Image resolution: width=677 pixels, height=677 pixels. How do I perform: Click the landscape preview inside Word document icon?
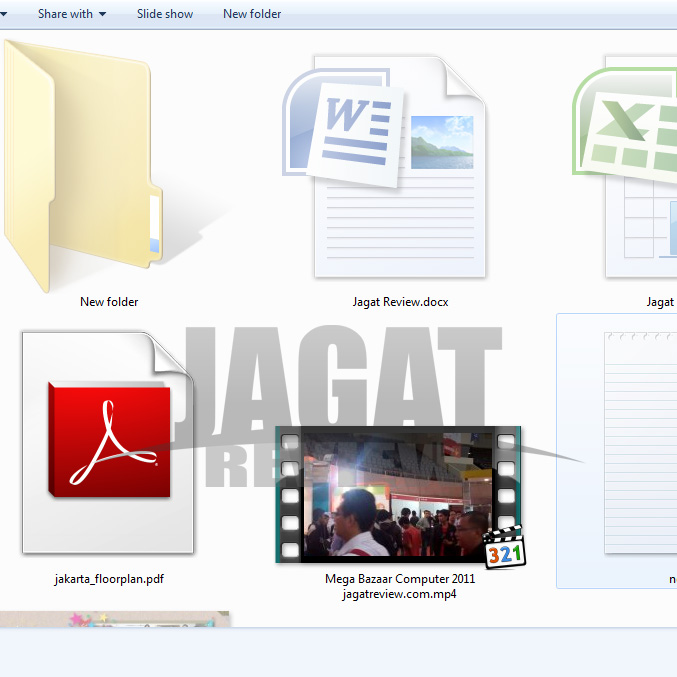[x=441, y=141]
